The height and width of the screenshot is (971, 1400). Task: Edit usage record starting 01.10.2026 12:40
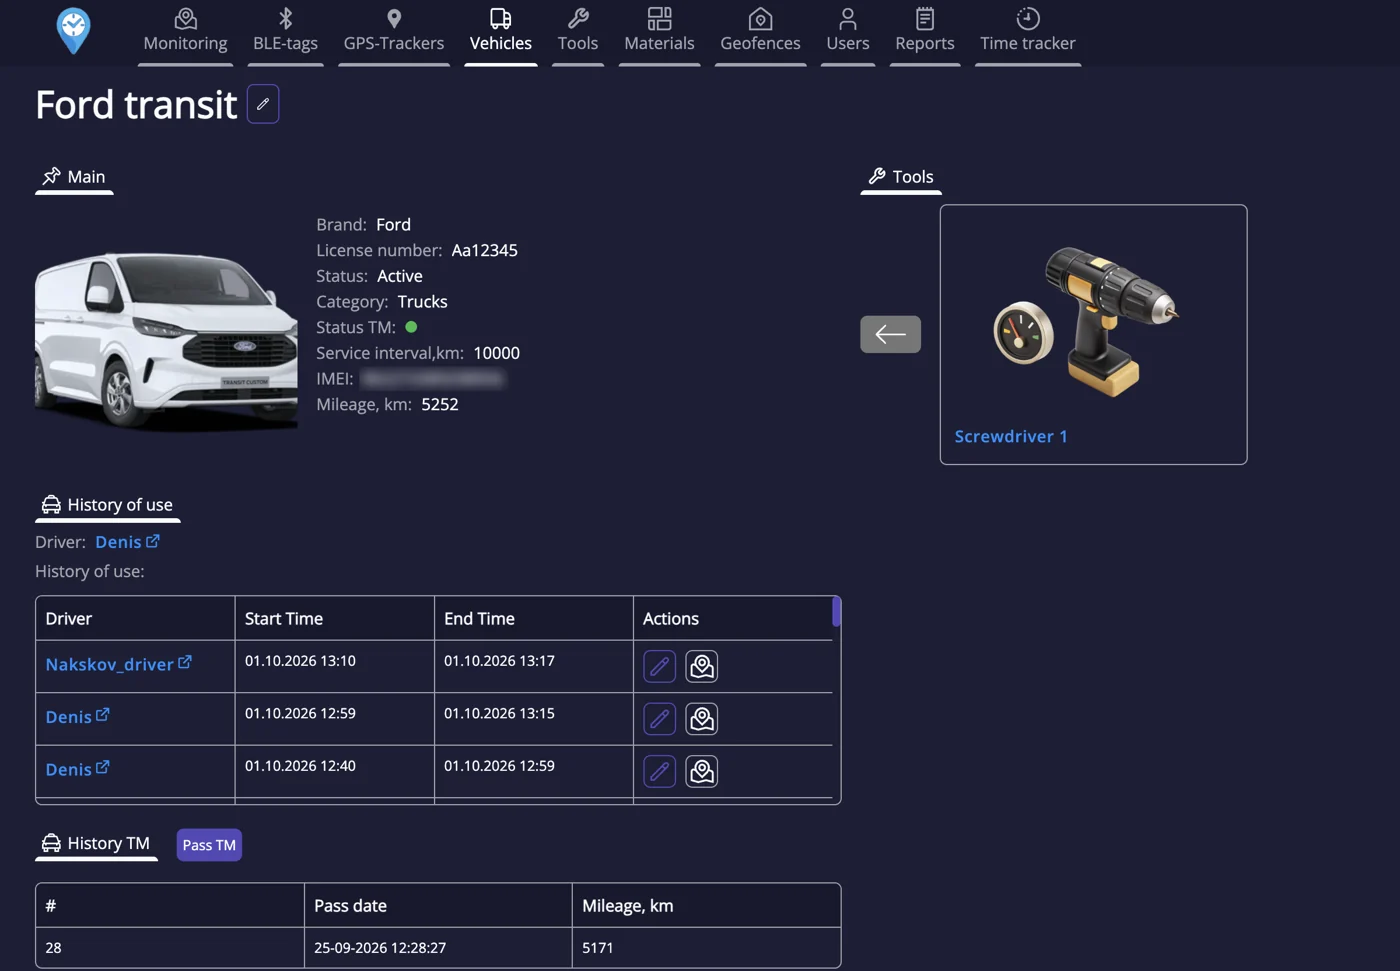pyautogui.click(x=660, y=771)
